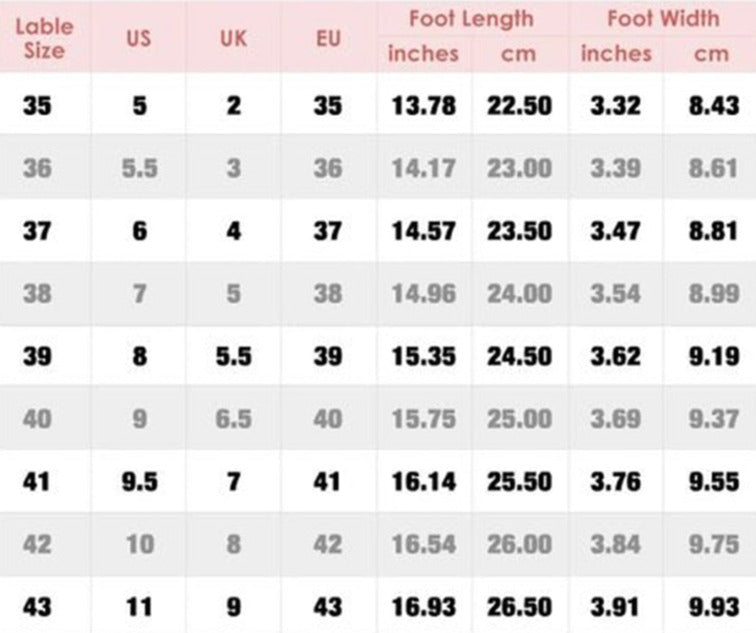Click the "Lable Size" column header
This screenshot has width=756, height=633.
coord(45,38)
